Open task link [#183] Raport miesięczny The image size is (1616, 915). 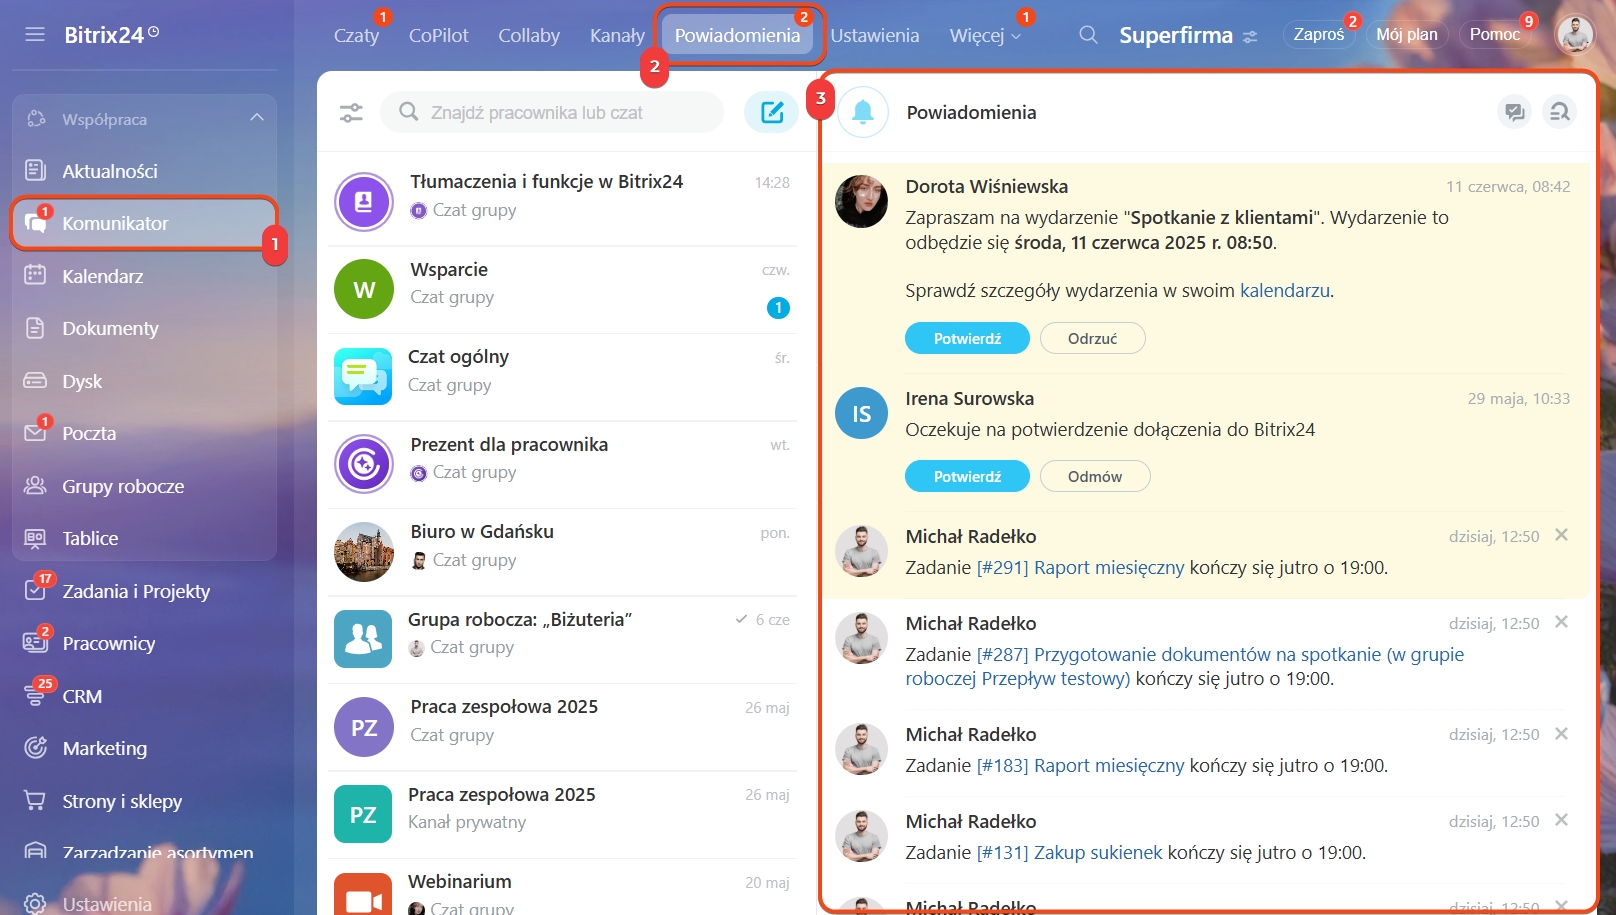[1080, 765]
